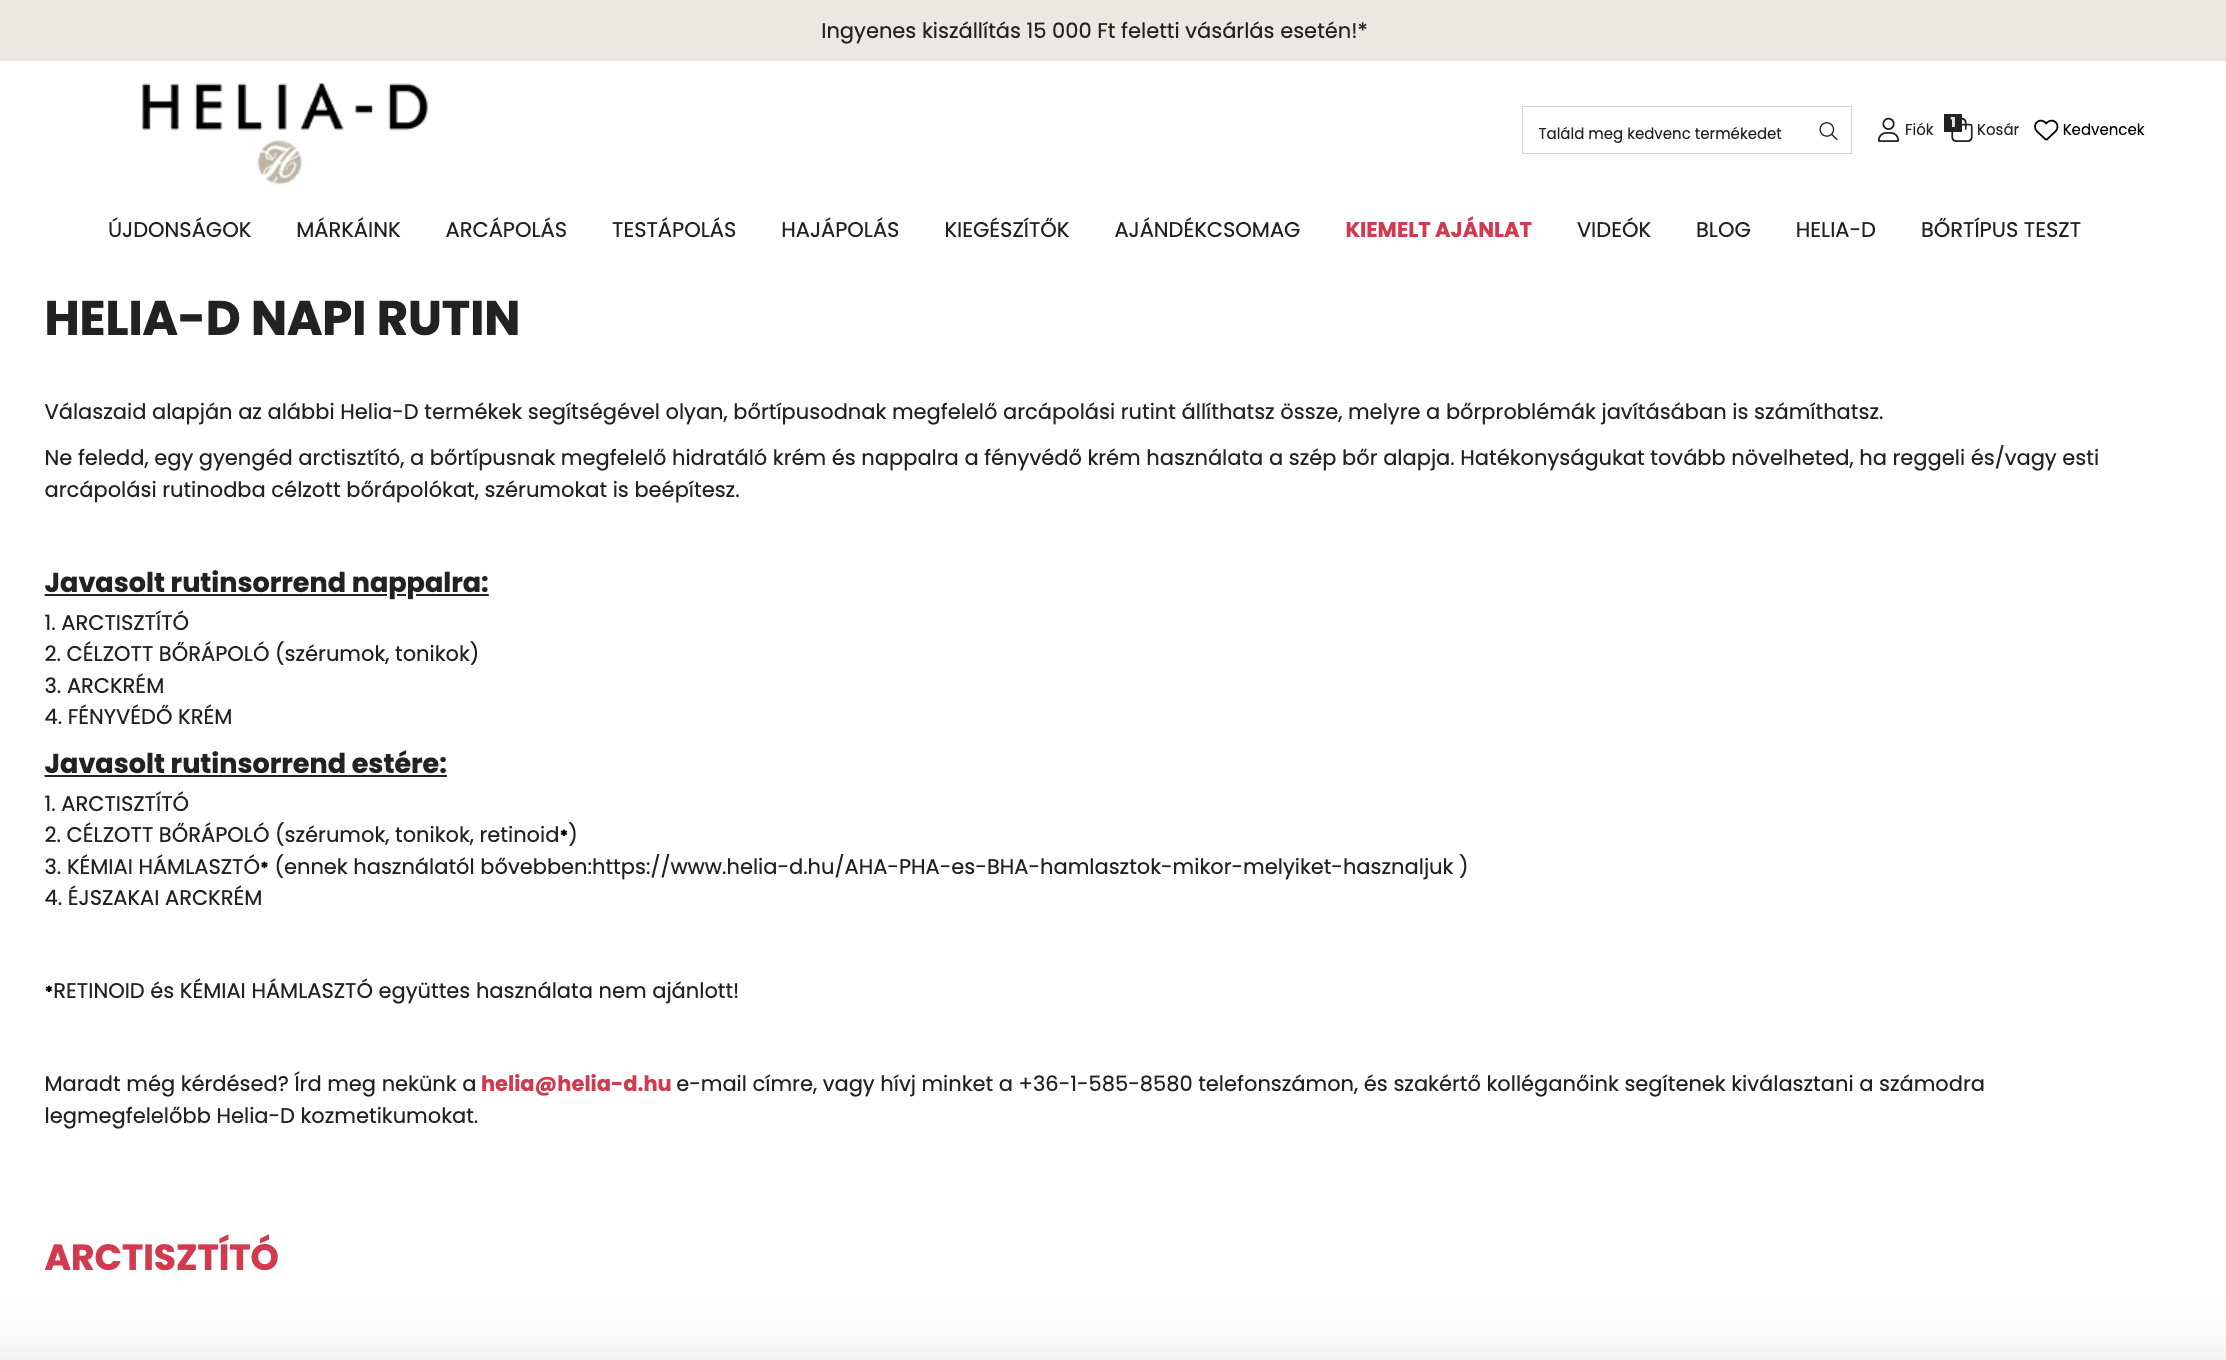Open the Kosár shopping cart icon
The image size is (2226, 1360).
pyautogui.click(x=1963, y=132)
